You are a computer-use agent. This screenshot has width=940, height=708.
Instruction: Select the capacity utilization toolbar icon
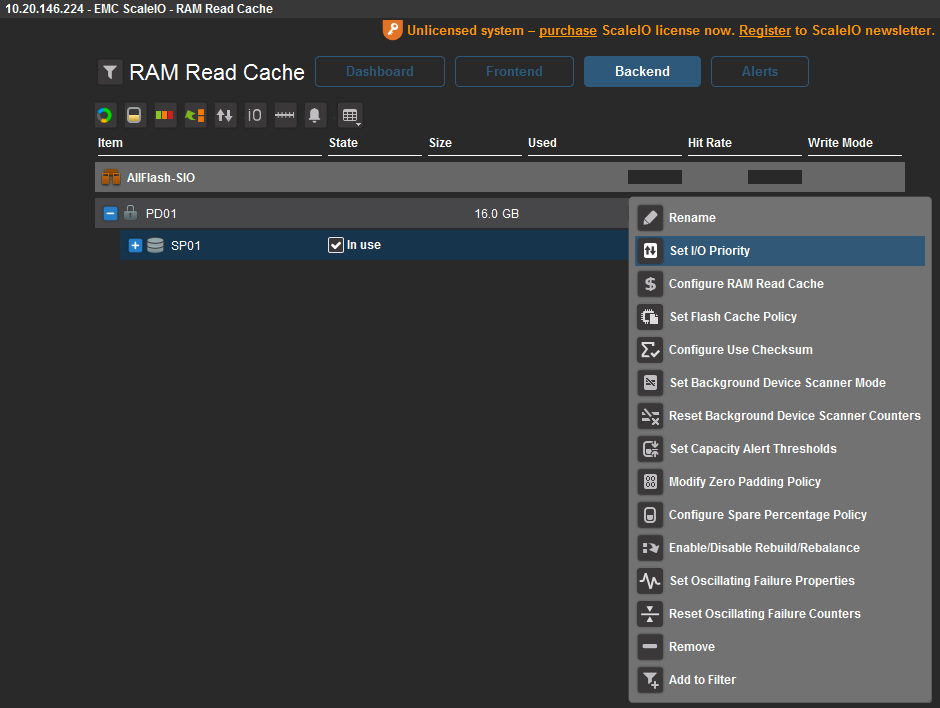click(134, 115)
